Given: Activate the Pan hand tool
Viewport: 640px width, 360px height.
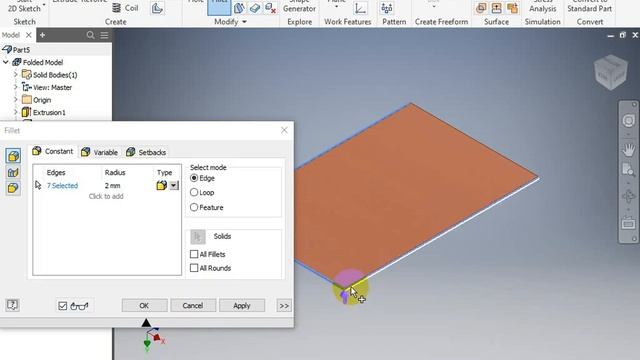Looking at the screenshot, I should 629,149.
